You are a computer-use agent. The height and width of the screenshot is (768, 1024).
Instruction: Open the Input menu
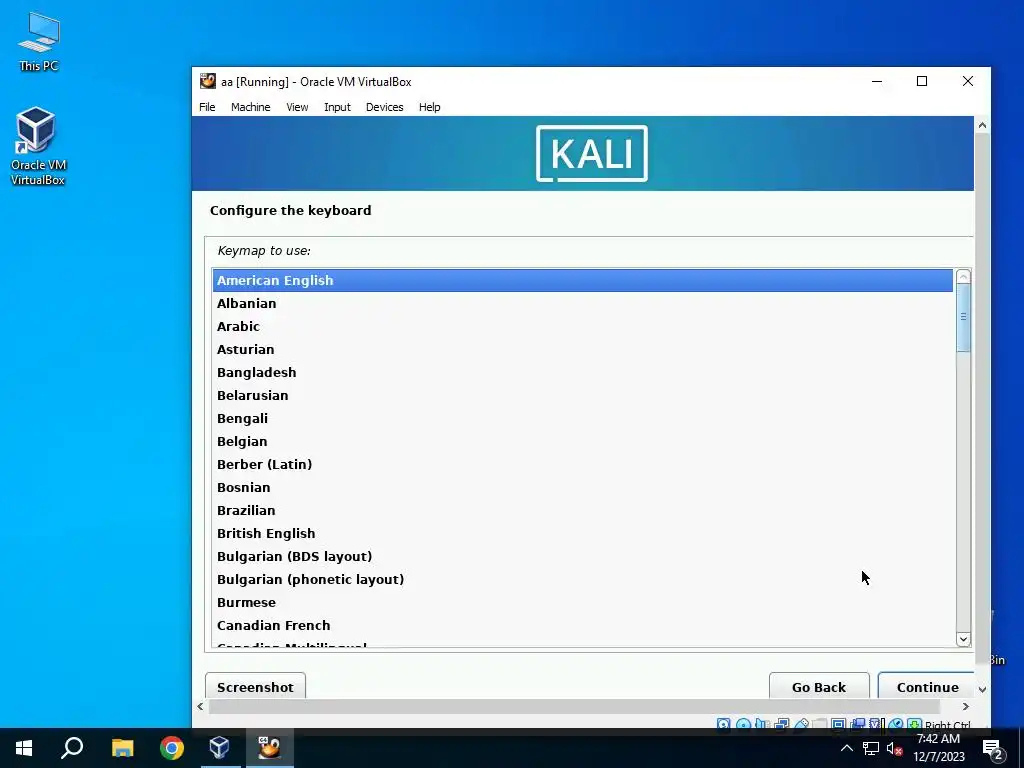tap(338, 107)
